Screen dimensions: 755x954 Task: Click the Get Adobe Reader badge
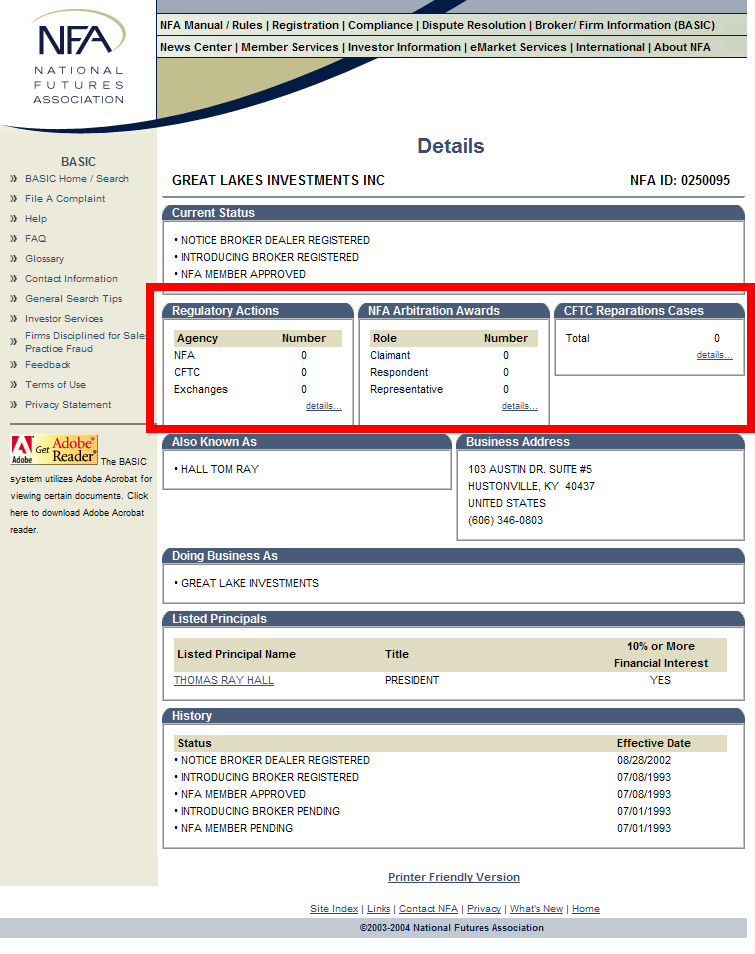click(54, 450)
